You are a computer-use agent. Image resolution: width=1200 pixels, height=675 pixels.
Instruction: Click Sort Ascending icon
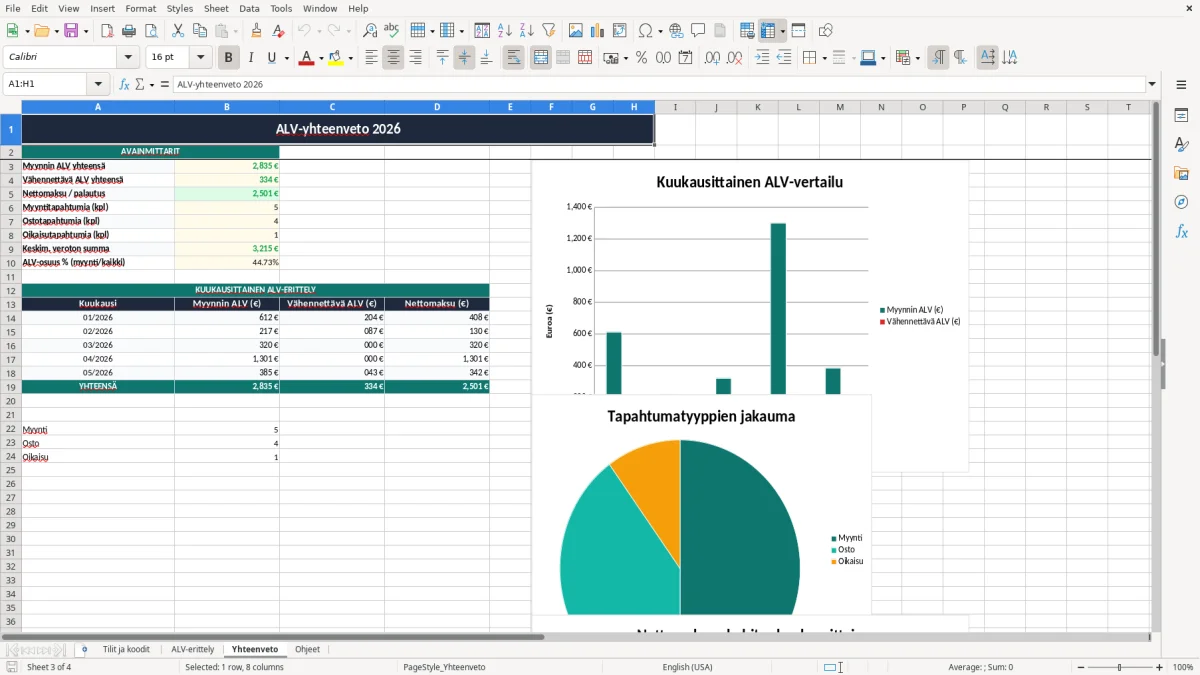click(504, 31)
